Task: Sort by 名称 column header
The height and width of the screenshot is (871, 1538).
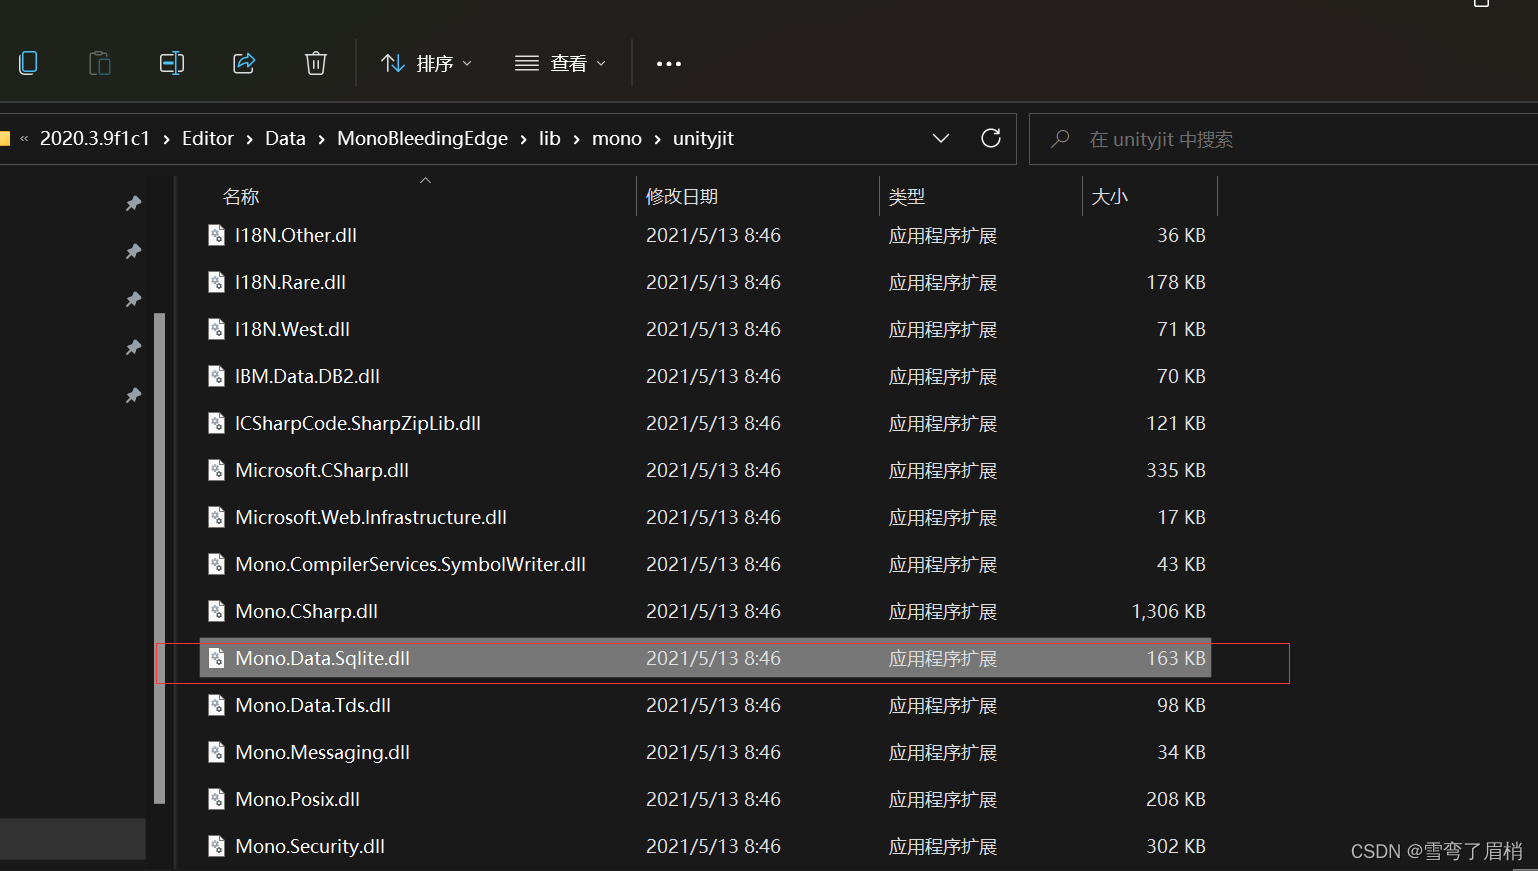Action: point(241,197)
